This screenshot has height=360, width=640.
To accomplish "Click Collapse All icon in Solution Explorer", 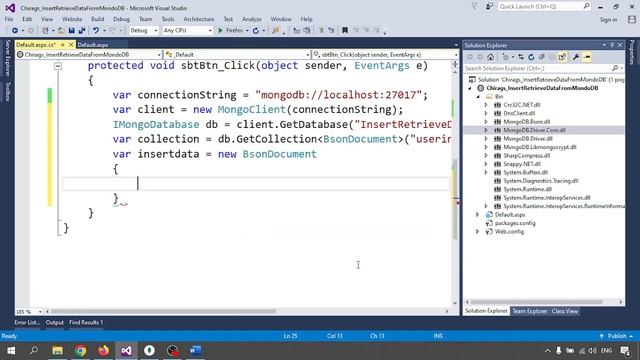I will click(x=542, y=57).
